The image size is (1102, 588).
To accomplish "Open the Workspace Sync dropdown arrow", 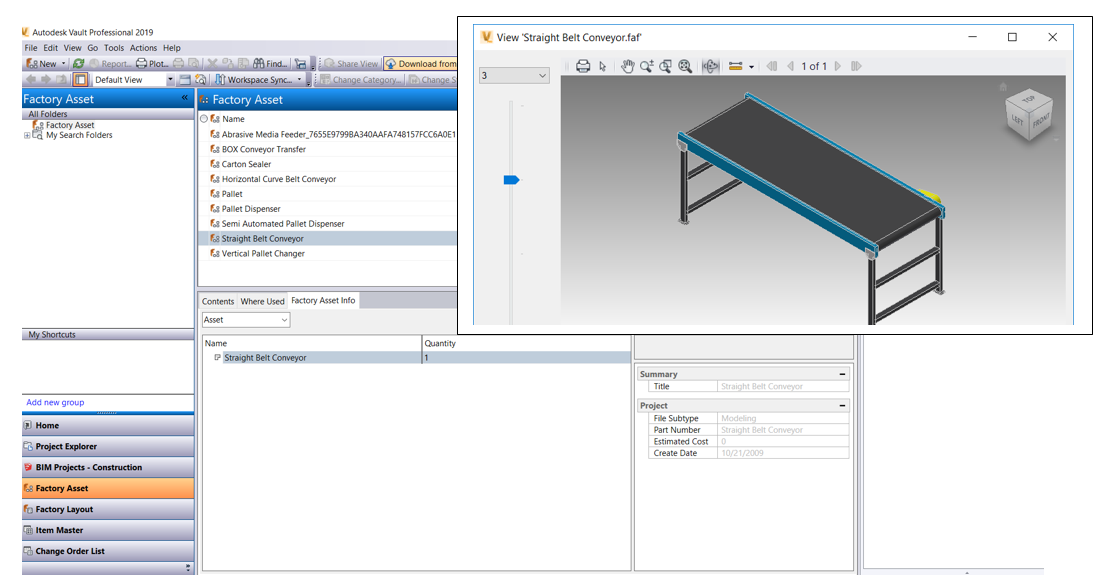I will click(299, 79).
